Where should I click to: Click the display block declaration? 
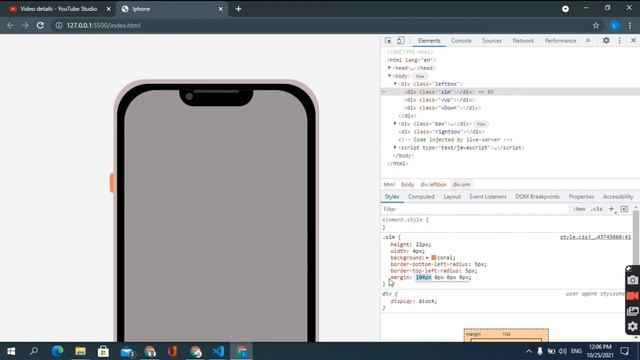coord(414,301)
